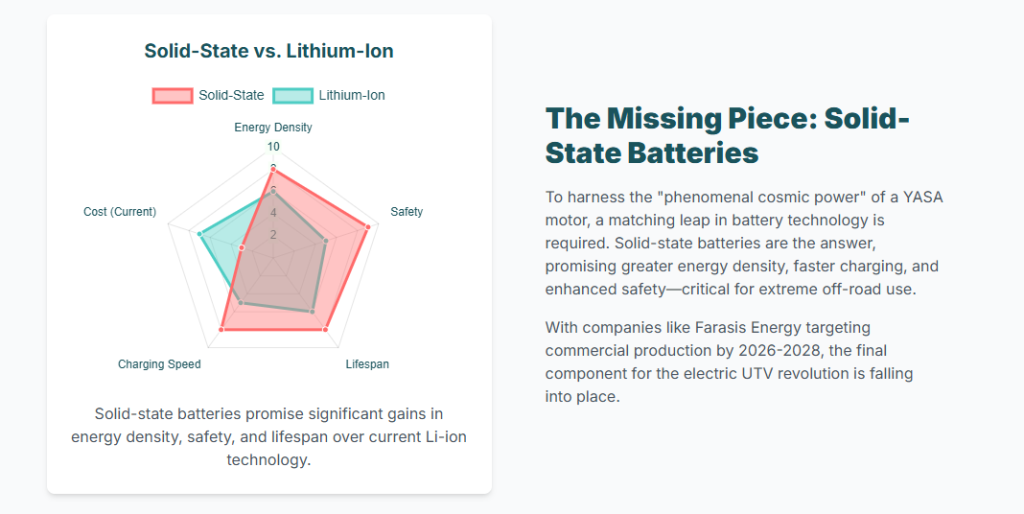Click the Solid-State Cost data point
The height and width of the screenshot is (514, 1024).
tap(241, 247)
